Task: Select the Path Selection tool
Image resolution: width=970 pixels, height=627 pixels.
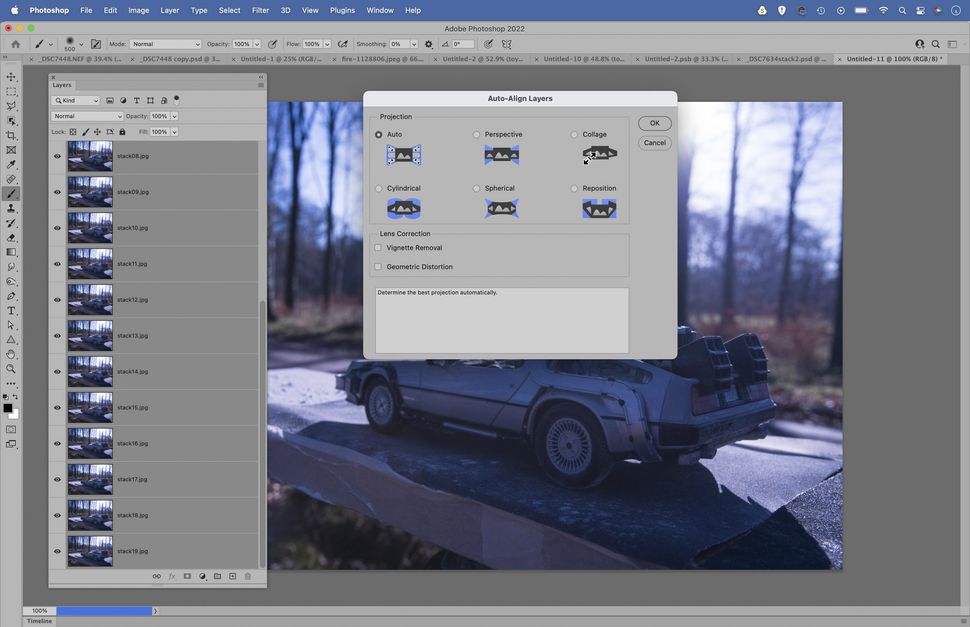Action: click(11, 325)
